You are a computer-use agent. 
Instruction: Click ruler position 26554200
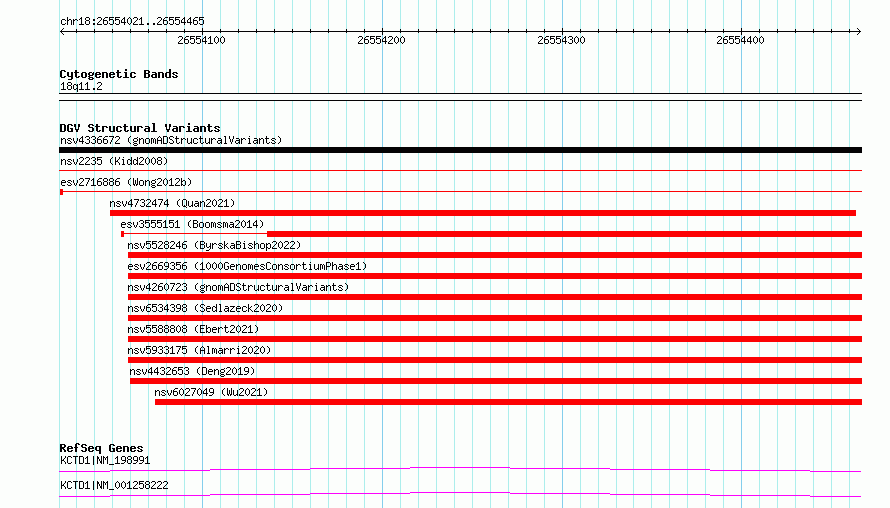pos(381,40)
